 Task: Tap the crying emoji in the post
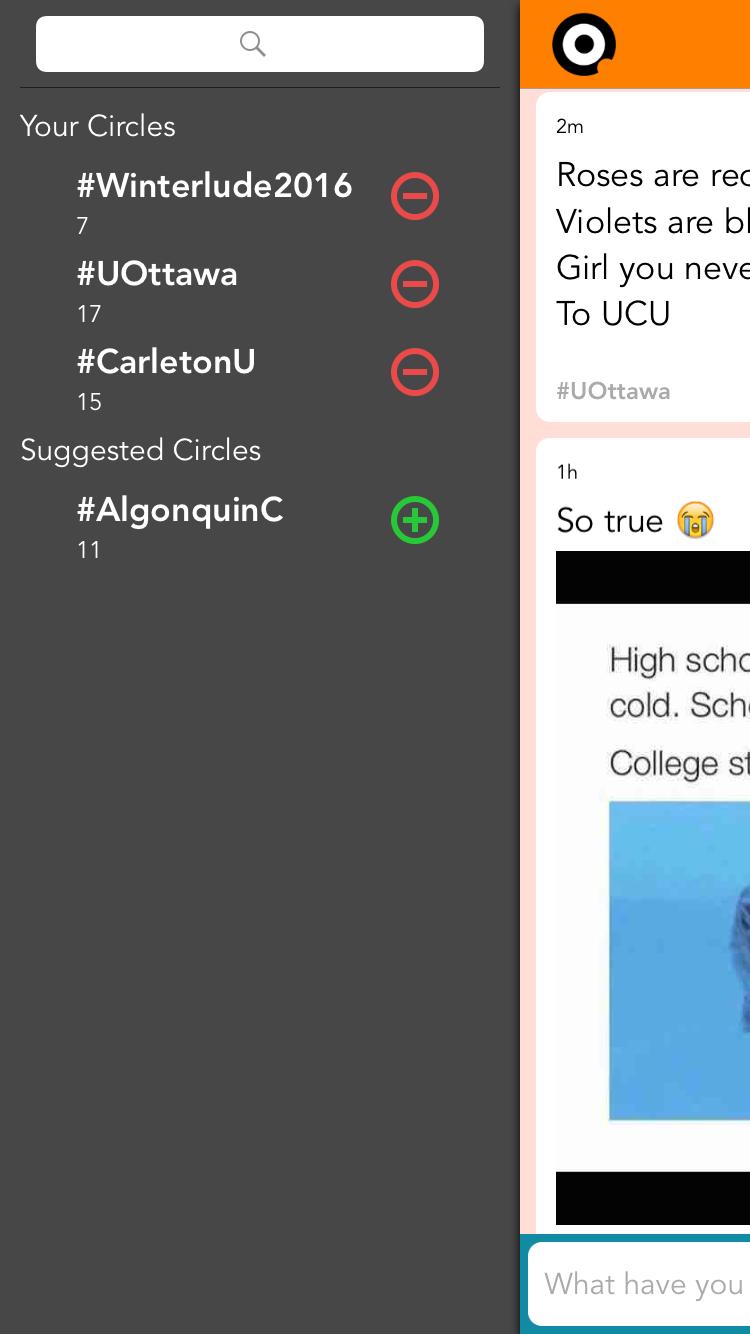695,520
